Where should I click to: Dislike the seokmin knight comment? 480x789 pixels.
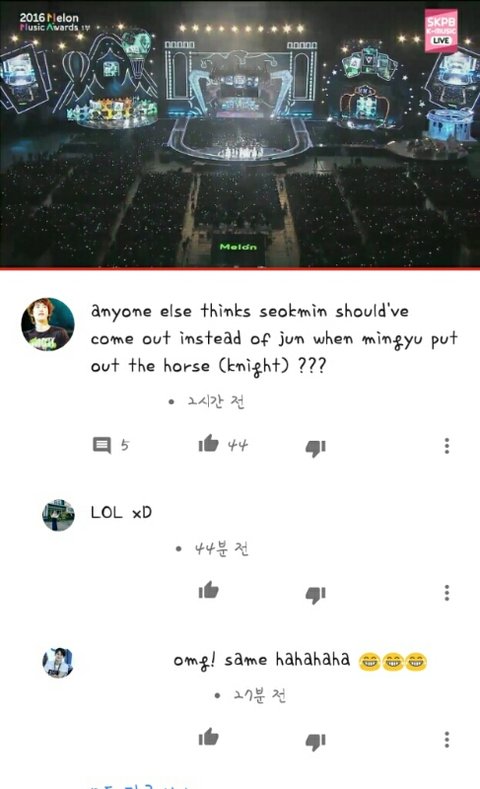pos(315,448)
